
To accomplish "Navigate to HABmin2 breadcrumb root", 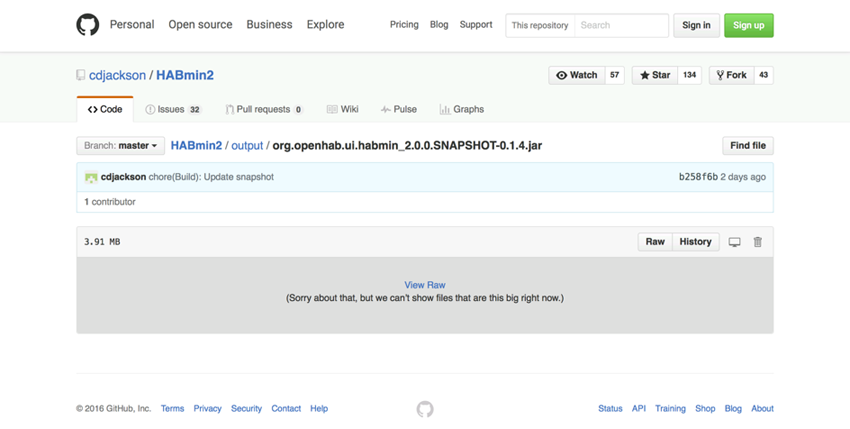I will [x=196, y=145].
